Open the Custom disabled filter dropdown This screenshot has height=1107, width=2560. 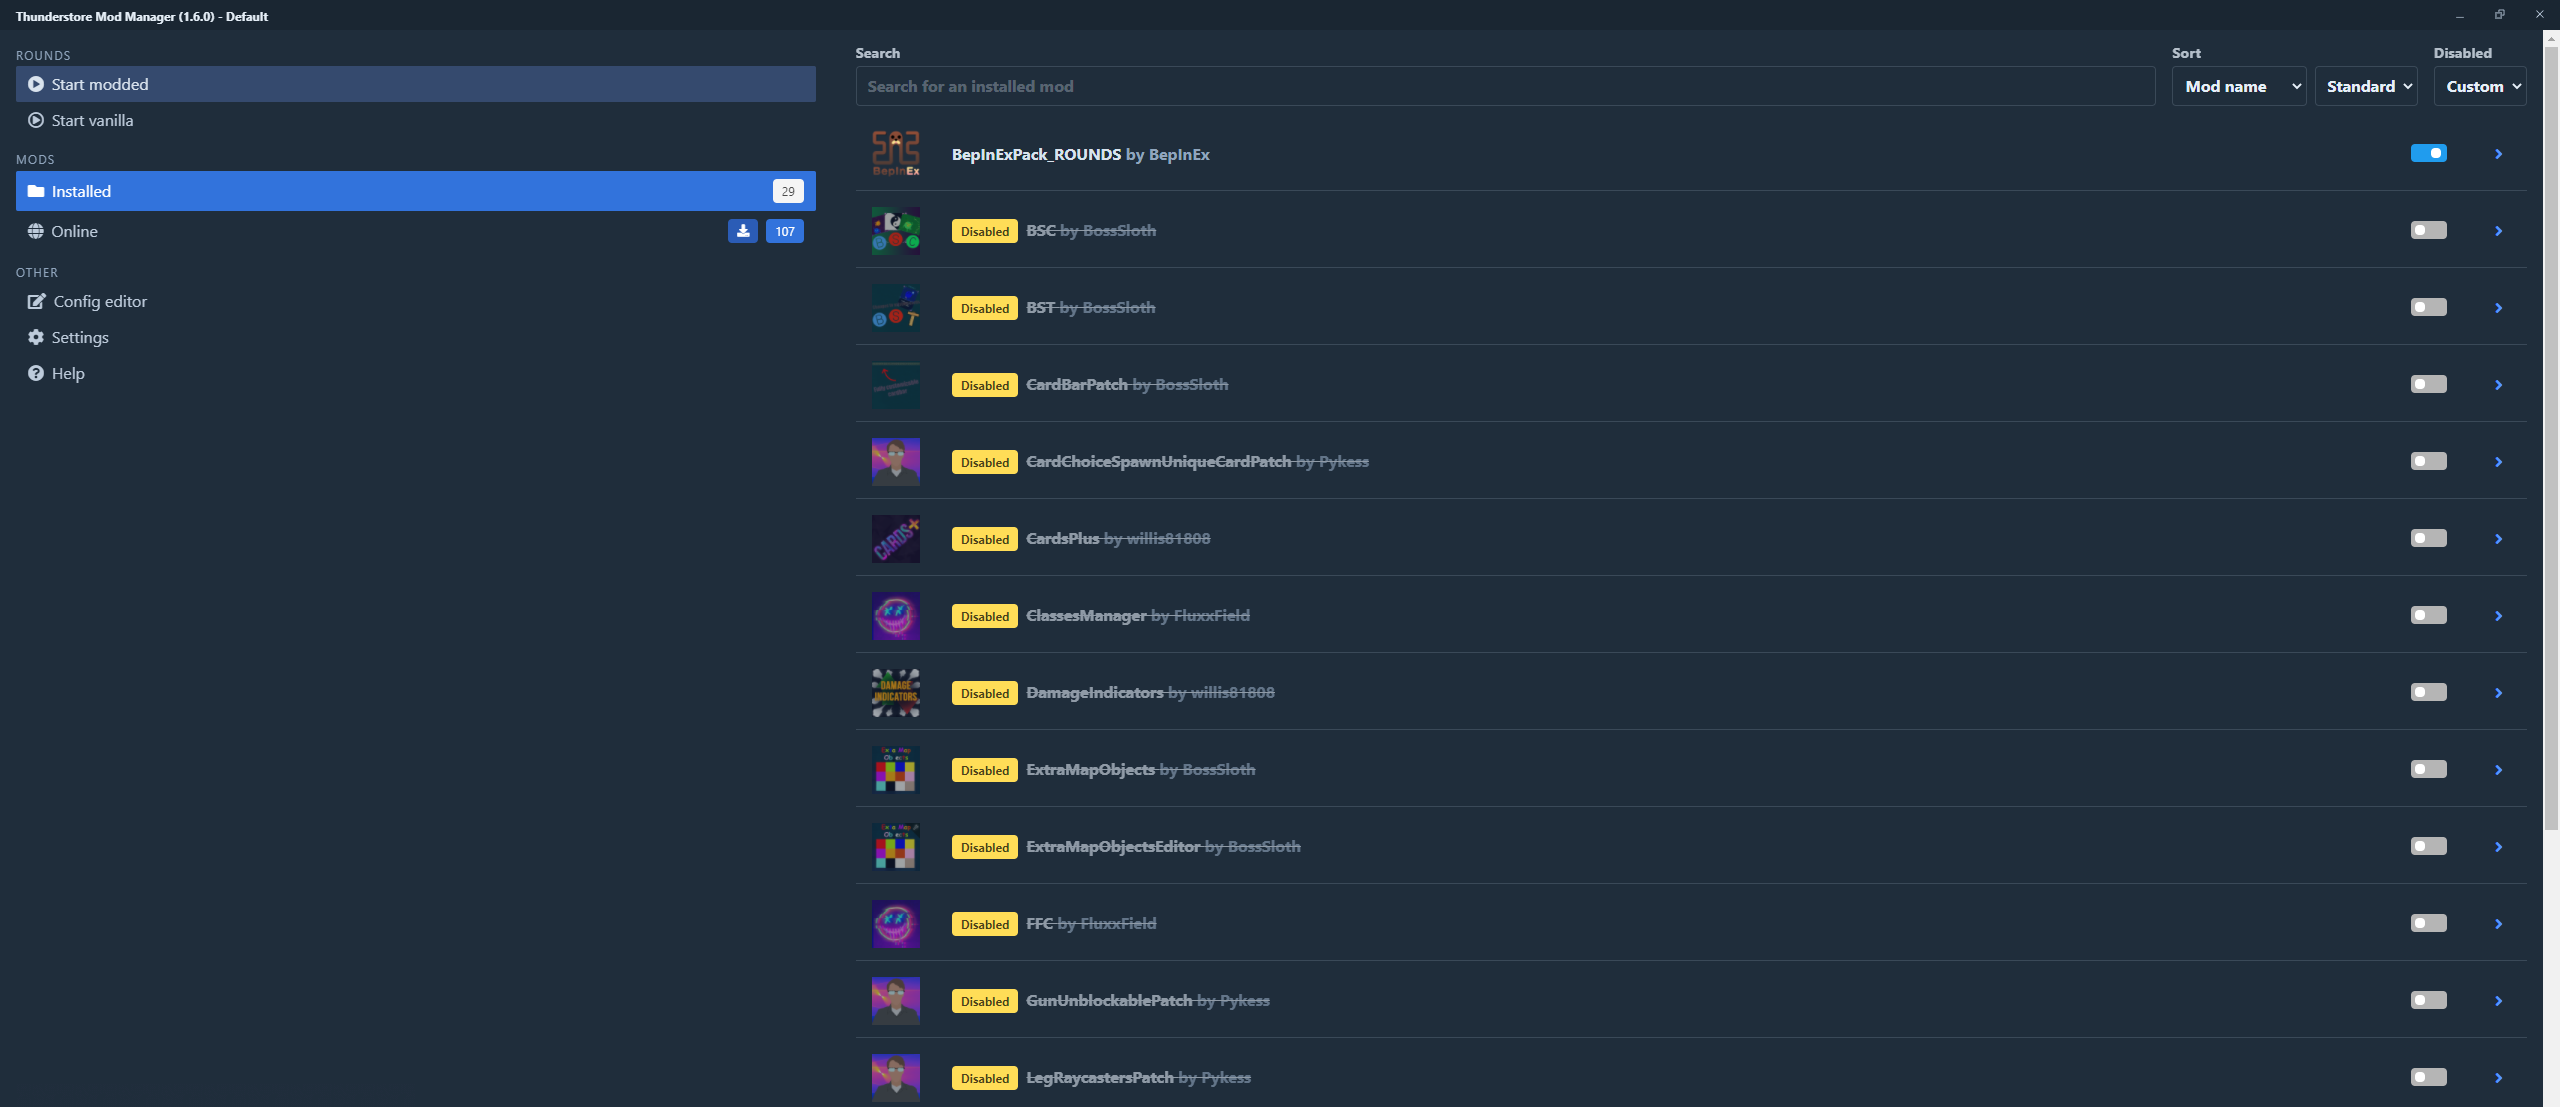click(2479, 86)
